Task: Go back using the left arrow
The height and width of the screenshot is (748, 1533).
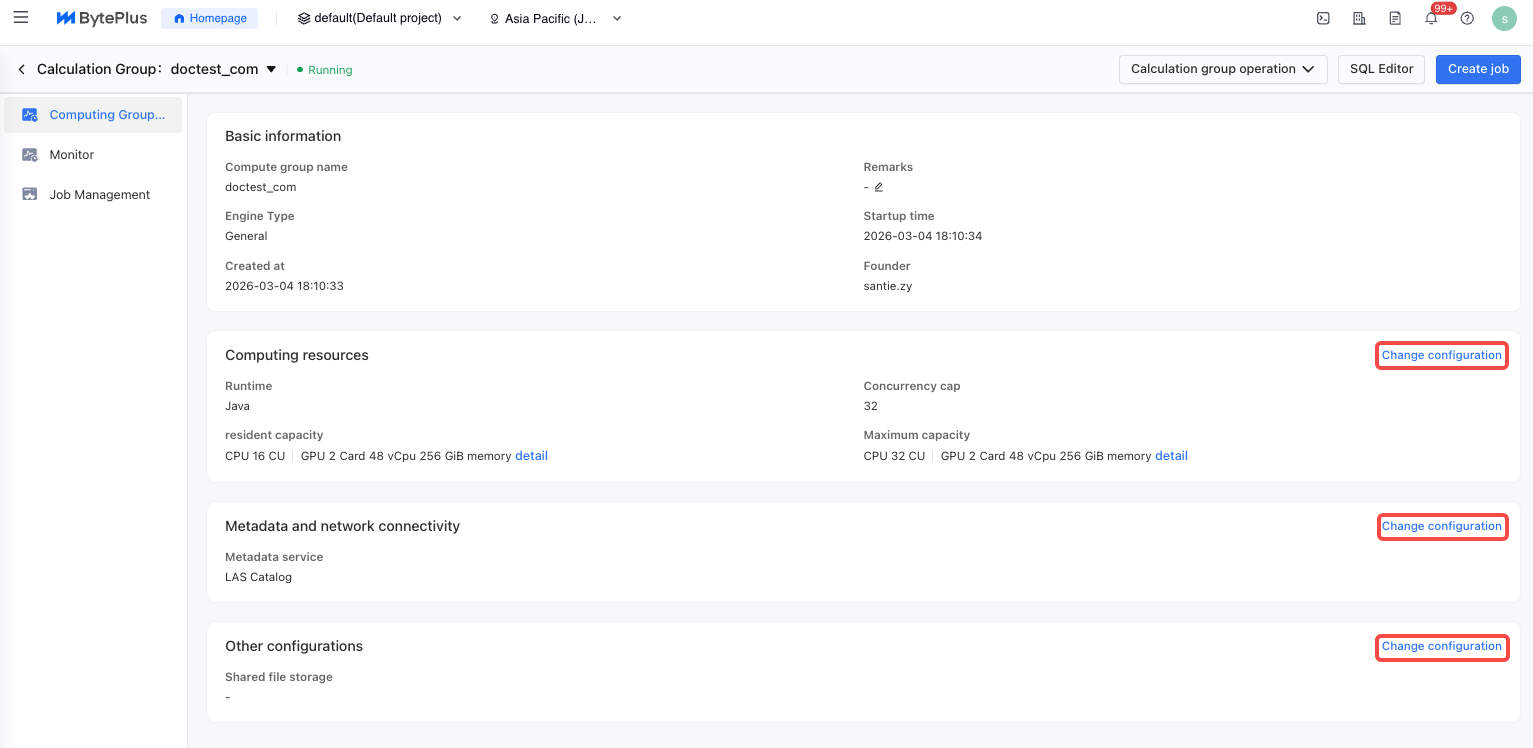Action: tap(21, 70)
